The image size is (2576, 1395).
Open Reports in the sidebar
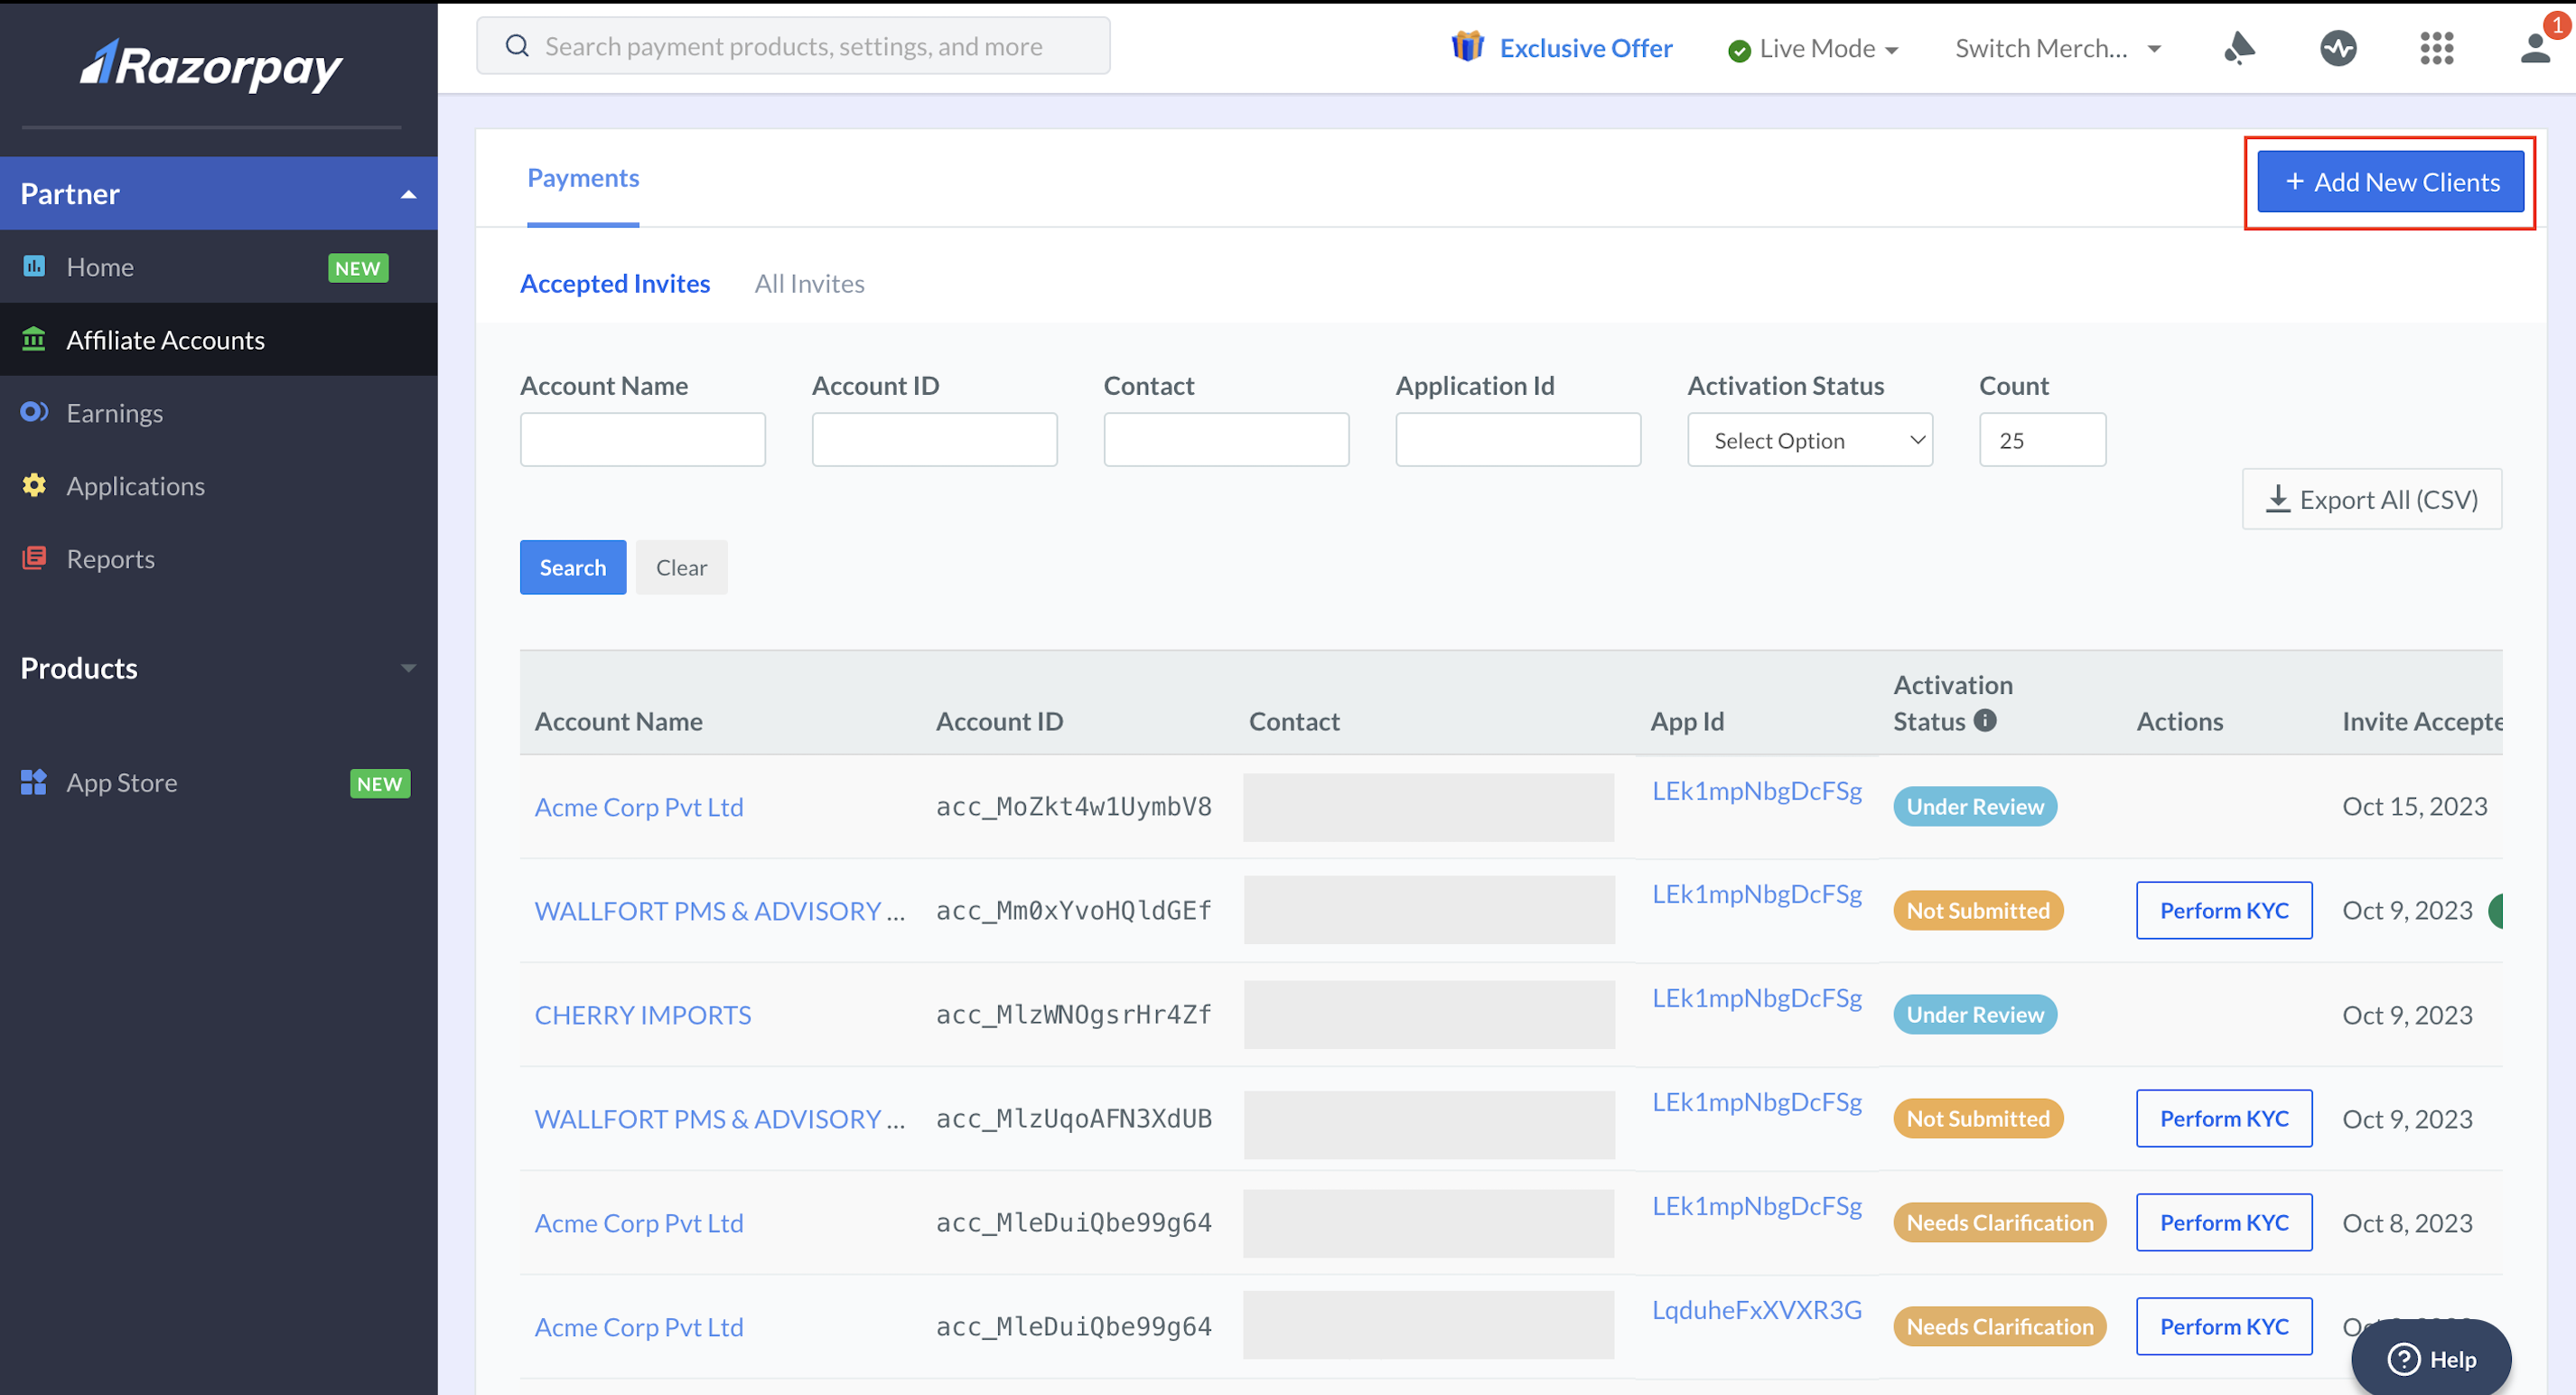[x=110, y=558]
